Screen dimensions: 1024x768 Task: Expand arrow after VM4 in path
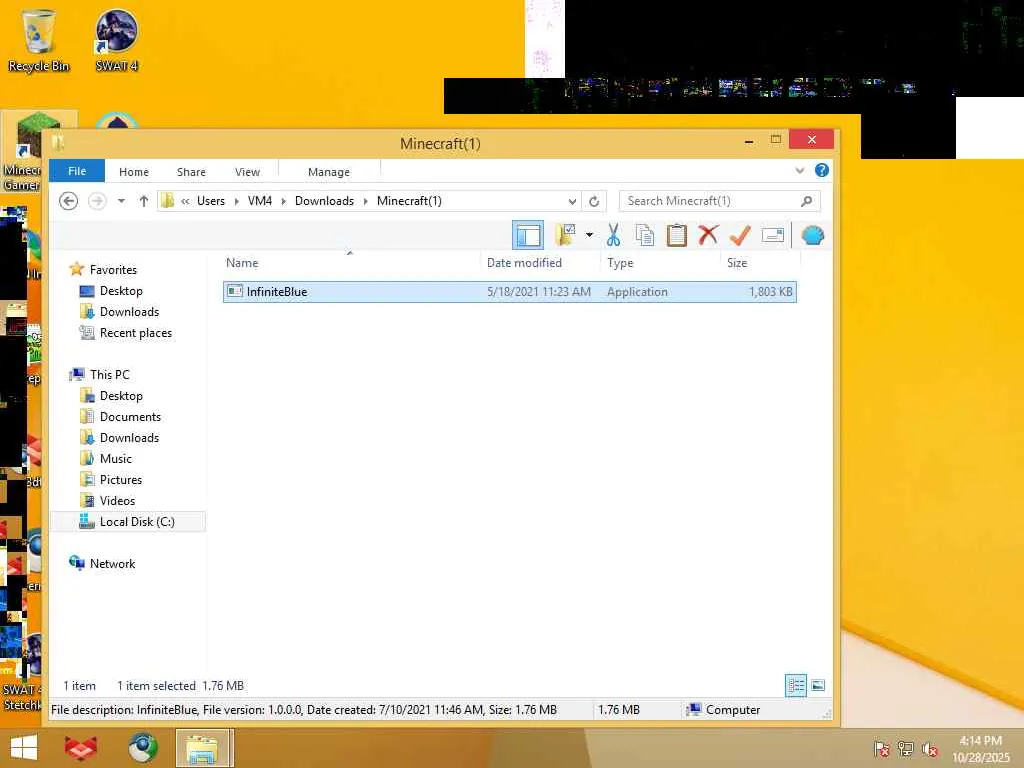(x=283, y=201)
